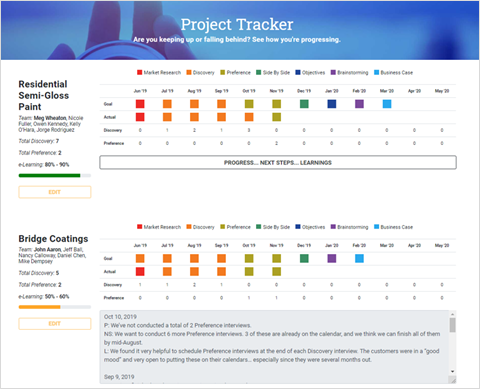
Task: Select the Jan '20 dark blue Objectives Goal square
Action: [x=332, y=104]
